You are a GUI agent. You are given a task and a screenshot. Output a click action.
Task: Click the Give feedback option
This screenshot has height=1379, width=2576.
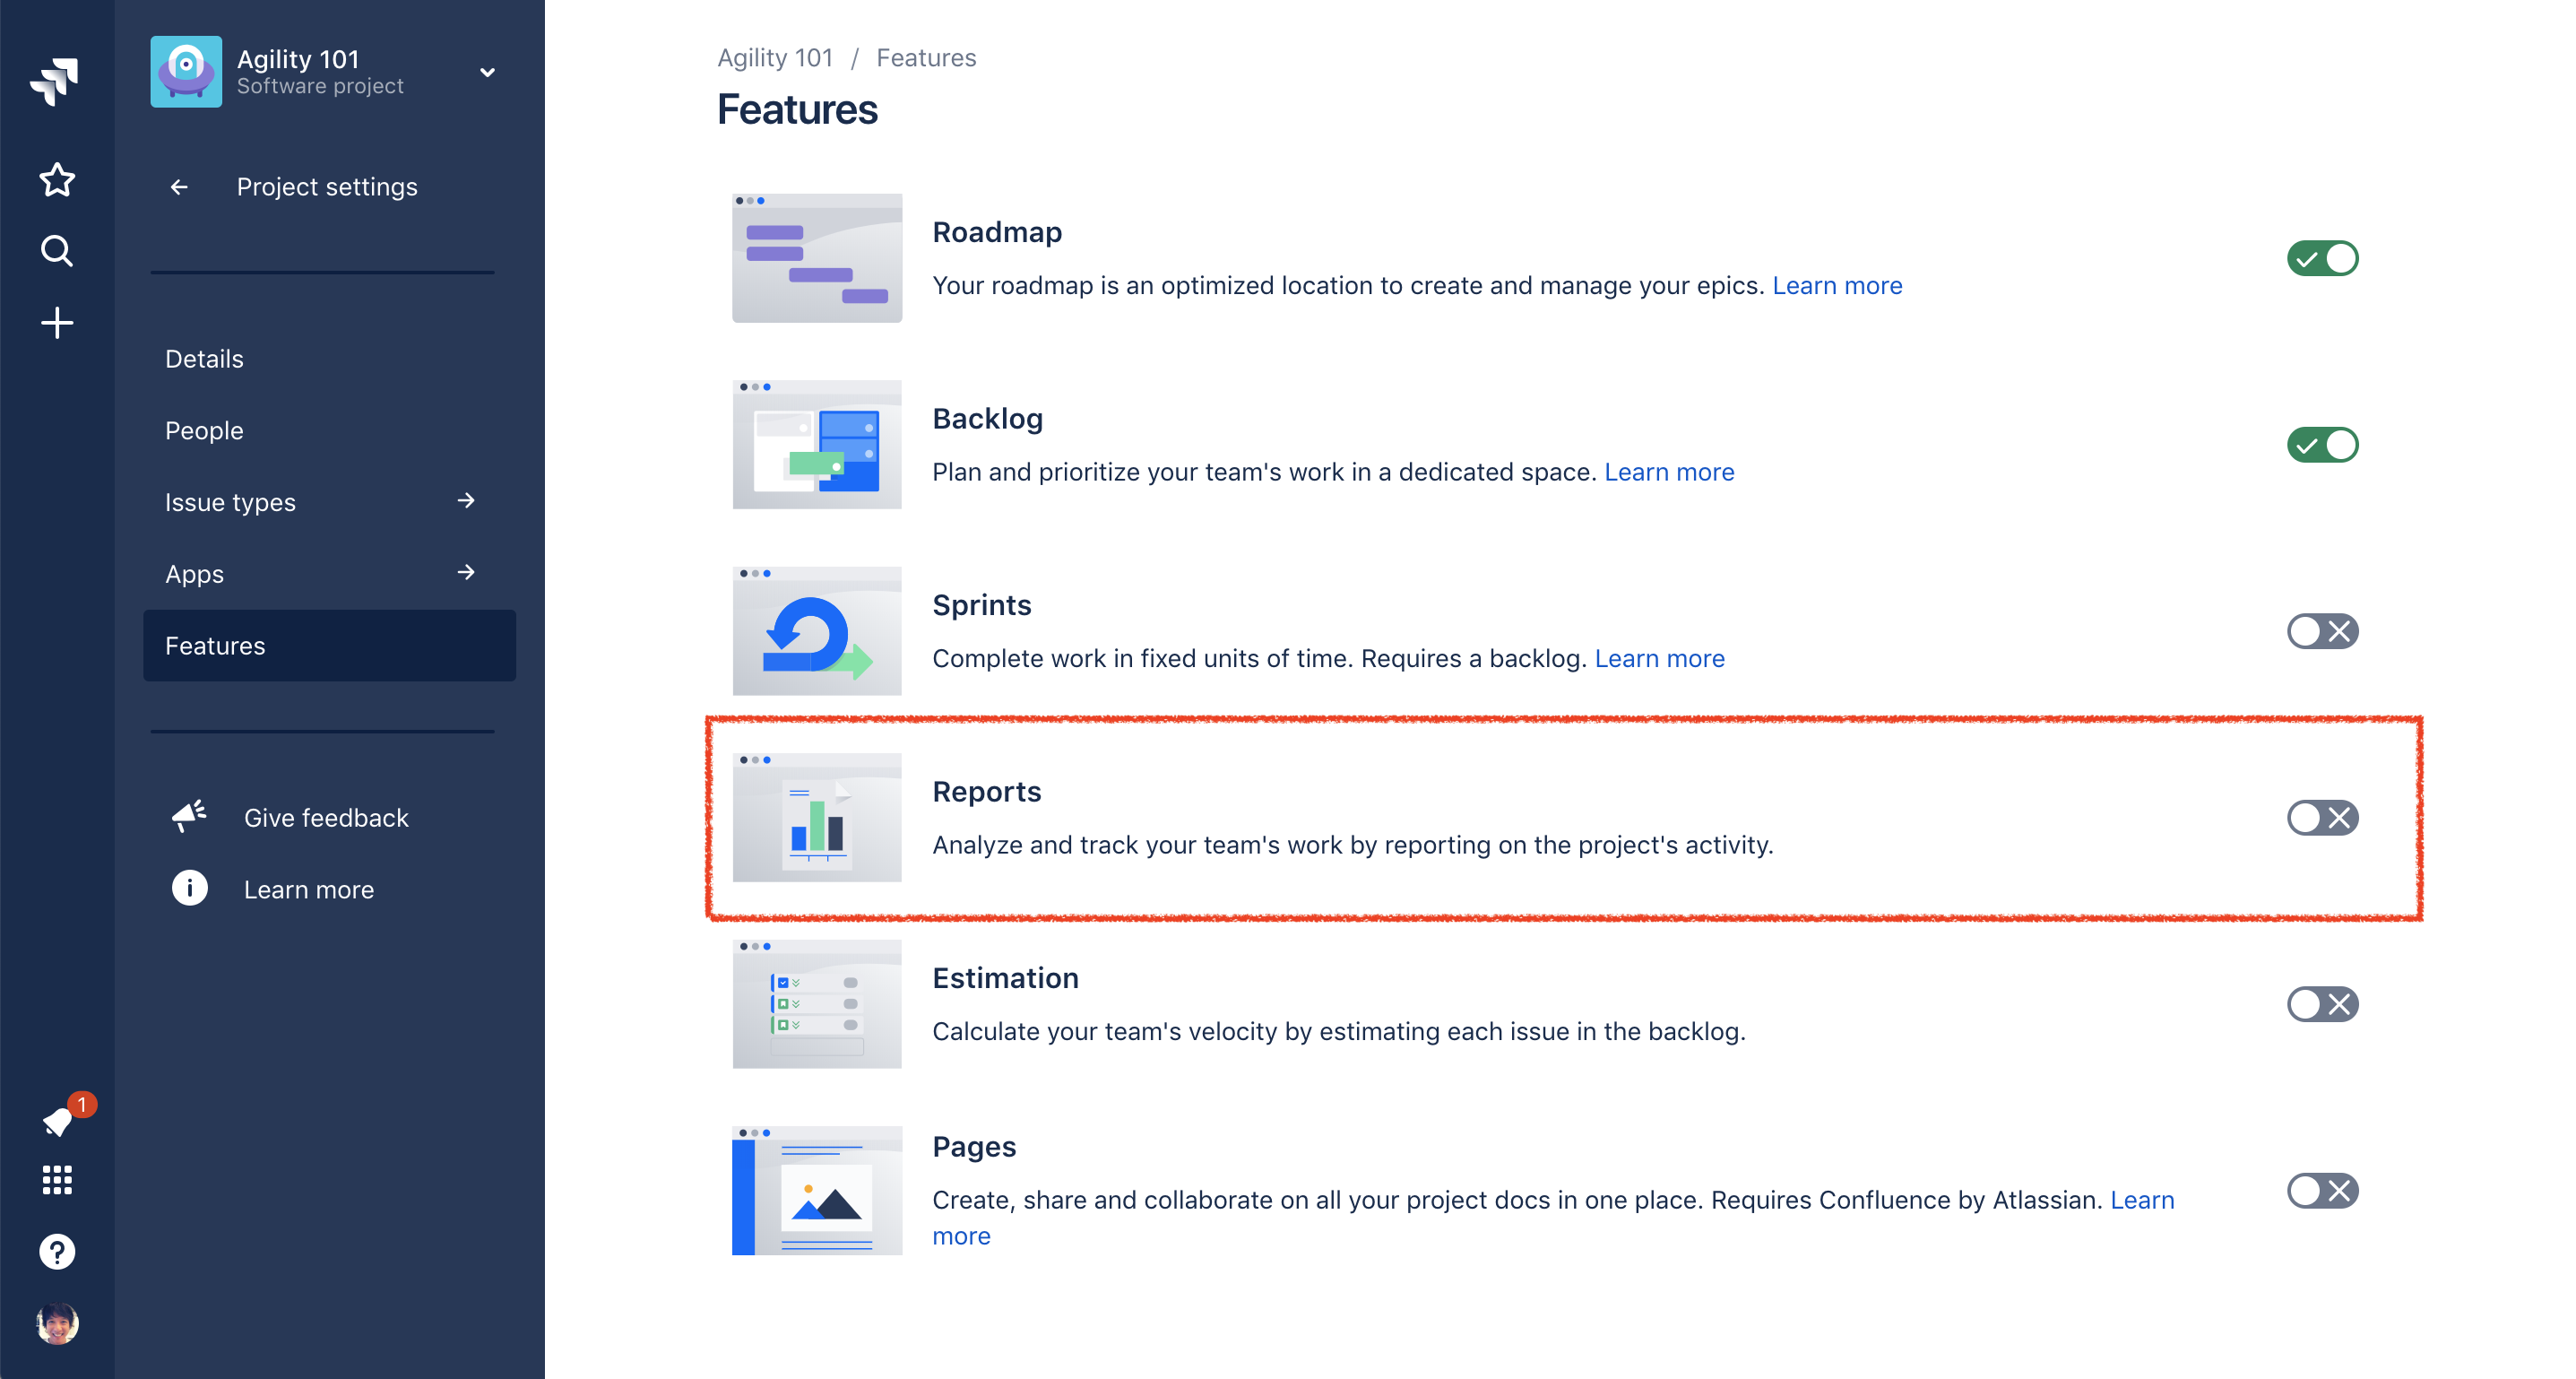point(326,817)
